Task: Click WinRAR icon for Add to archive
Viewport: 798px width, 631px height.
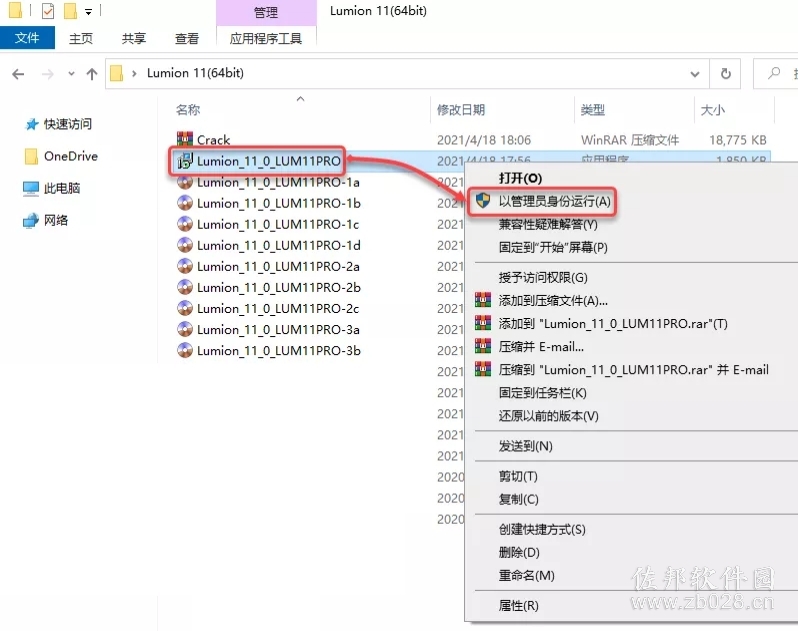Action: pos(483,300)
